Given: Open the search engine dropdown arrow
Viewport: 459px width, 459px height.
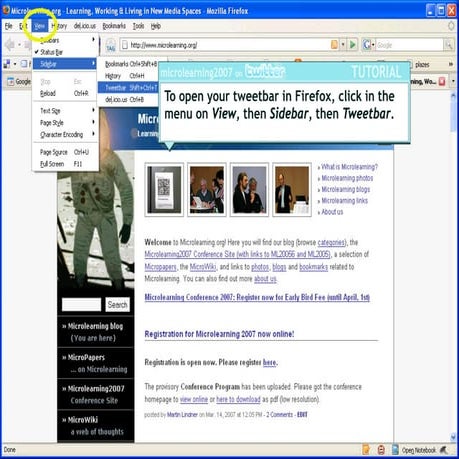Looking at the screenshot, I should click(x=373, y=45).
